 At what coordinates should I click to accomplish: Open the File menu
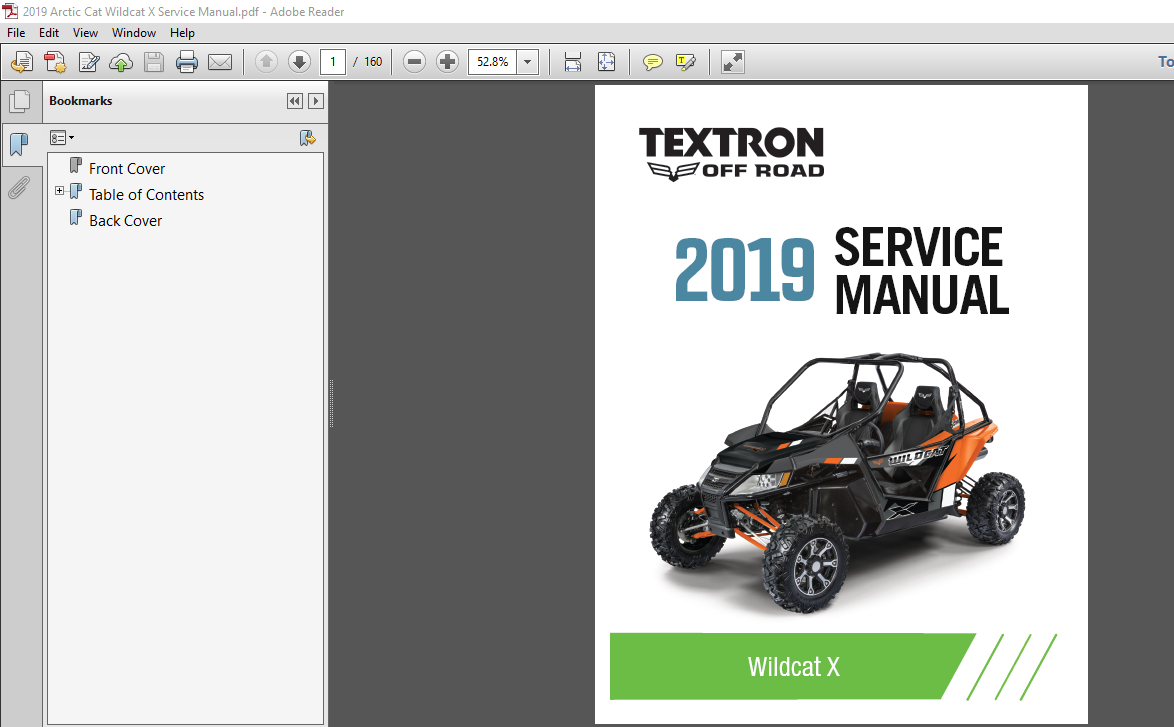(x=16, y=33)
